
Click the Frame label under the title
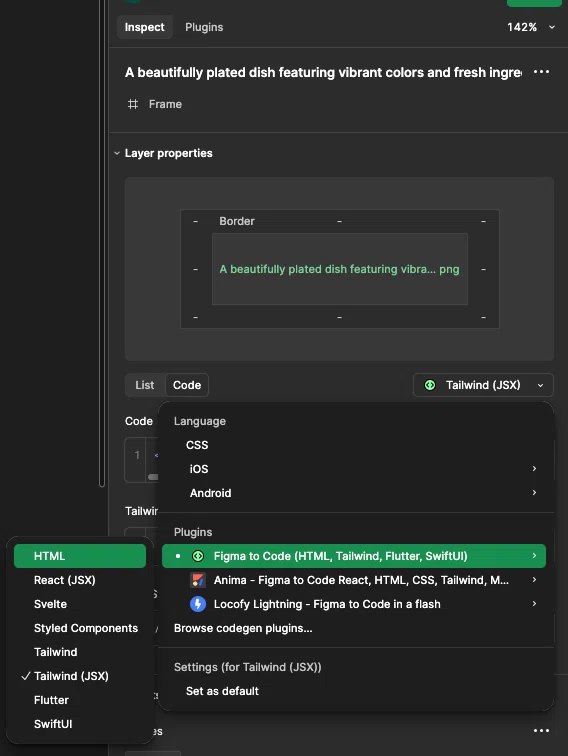pyautogui.click(x=165, y=104)
